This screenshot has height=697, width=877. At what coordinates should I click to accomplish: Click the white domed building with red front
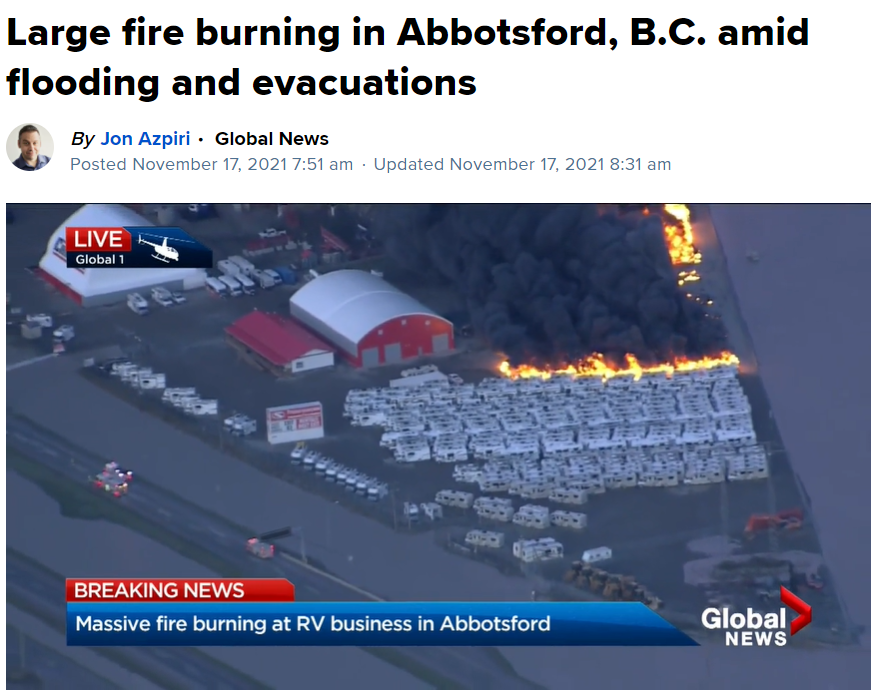coord(371,318)
